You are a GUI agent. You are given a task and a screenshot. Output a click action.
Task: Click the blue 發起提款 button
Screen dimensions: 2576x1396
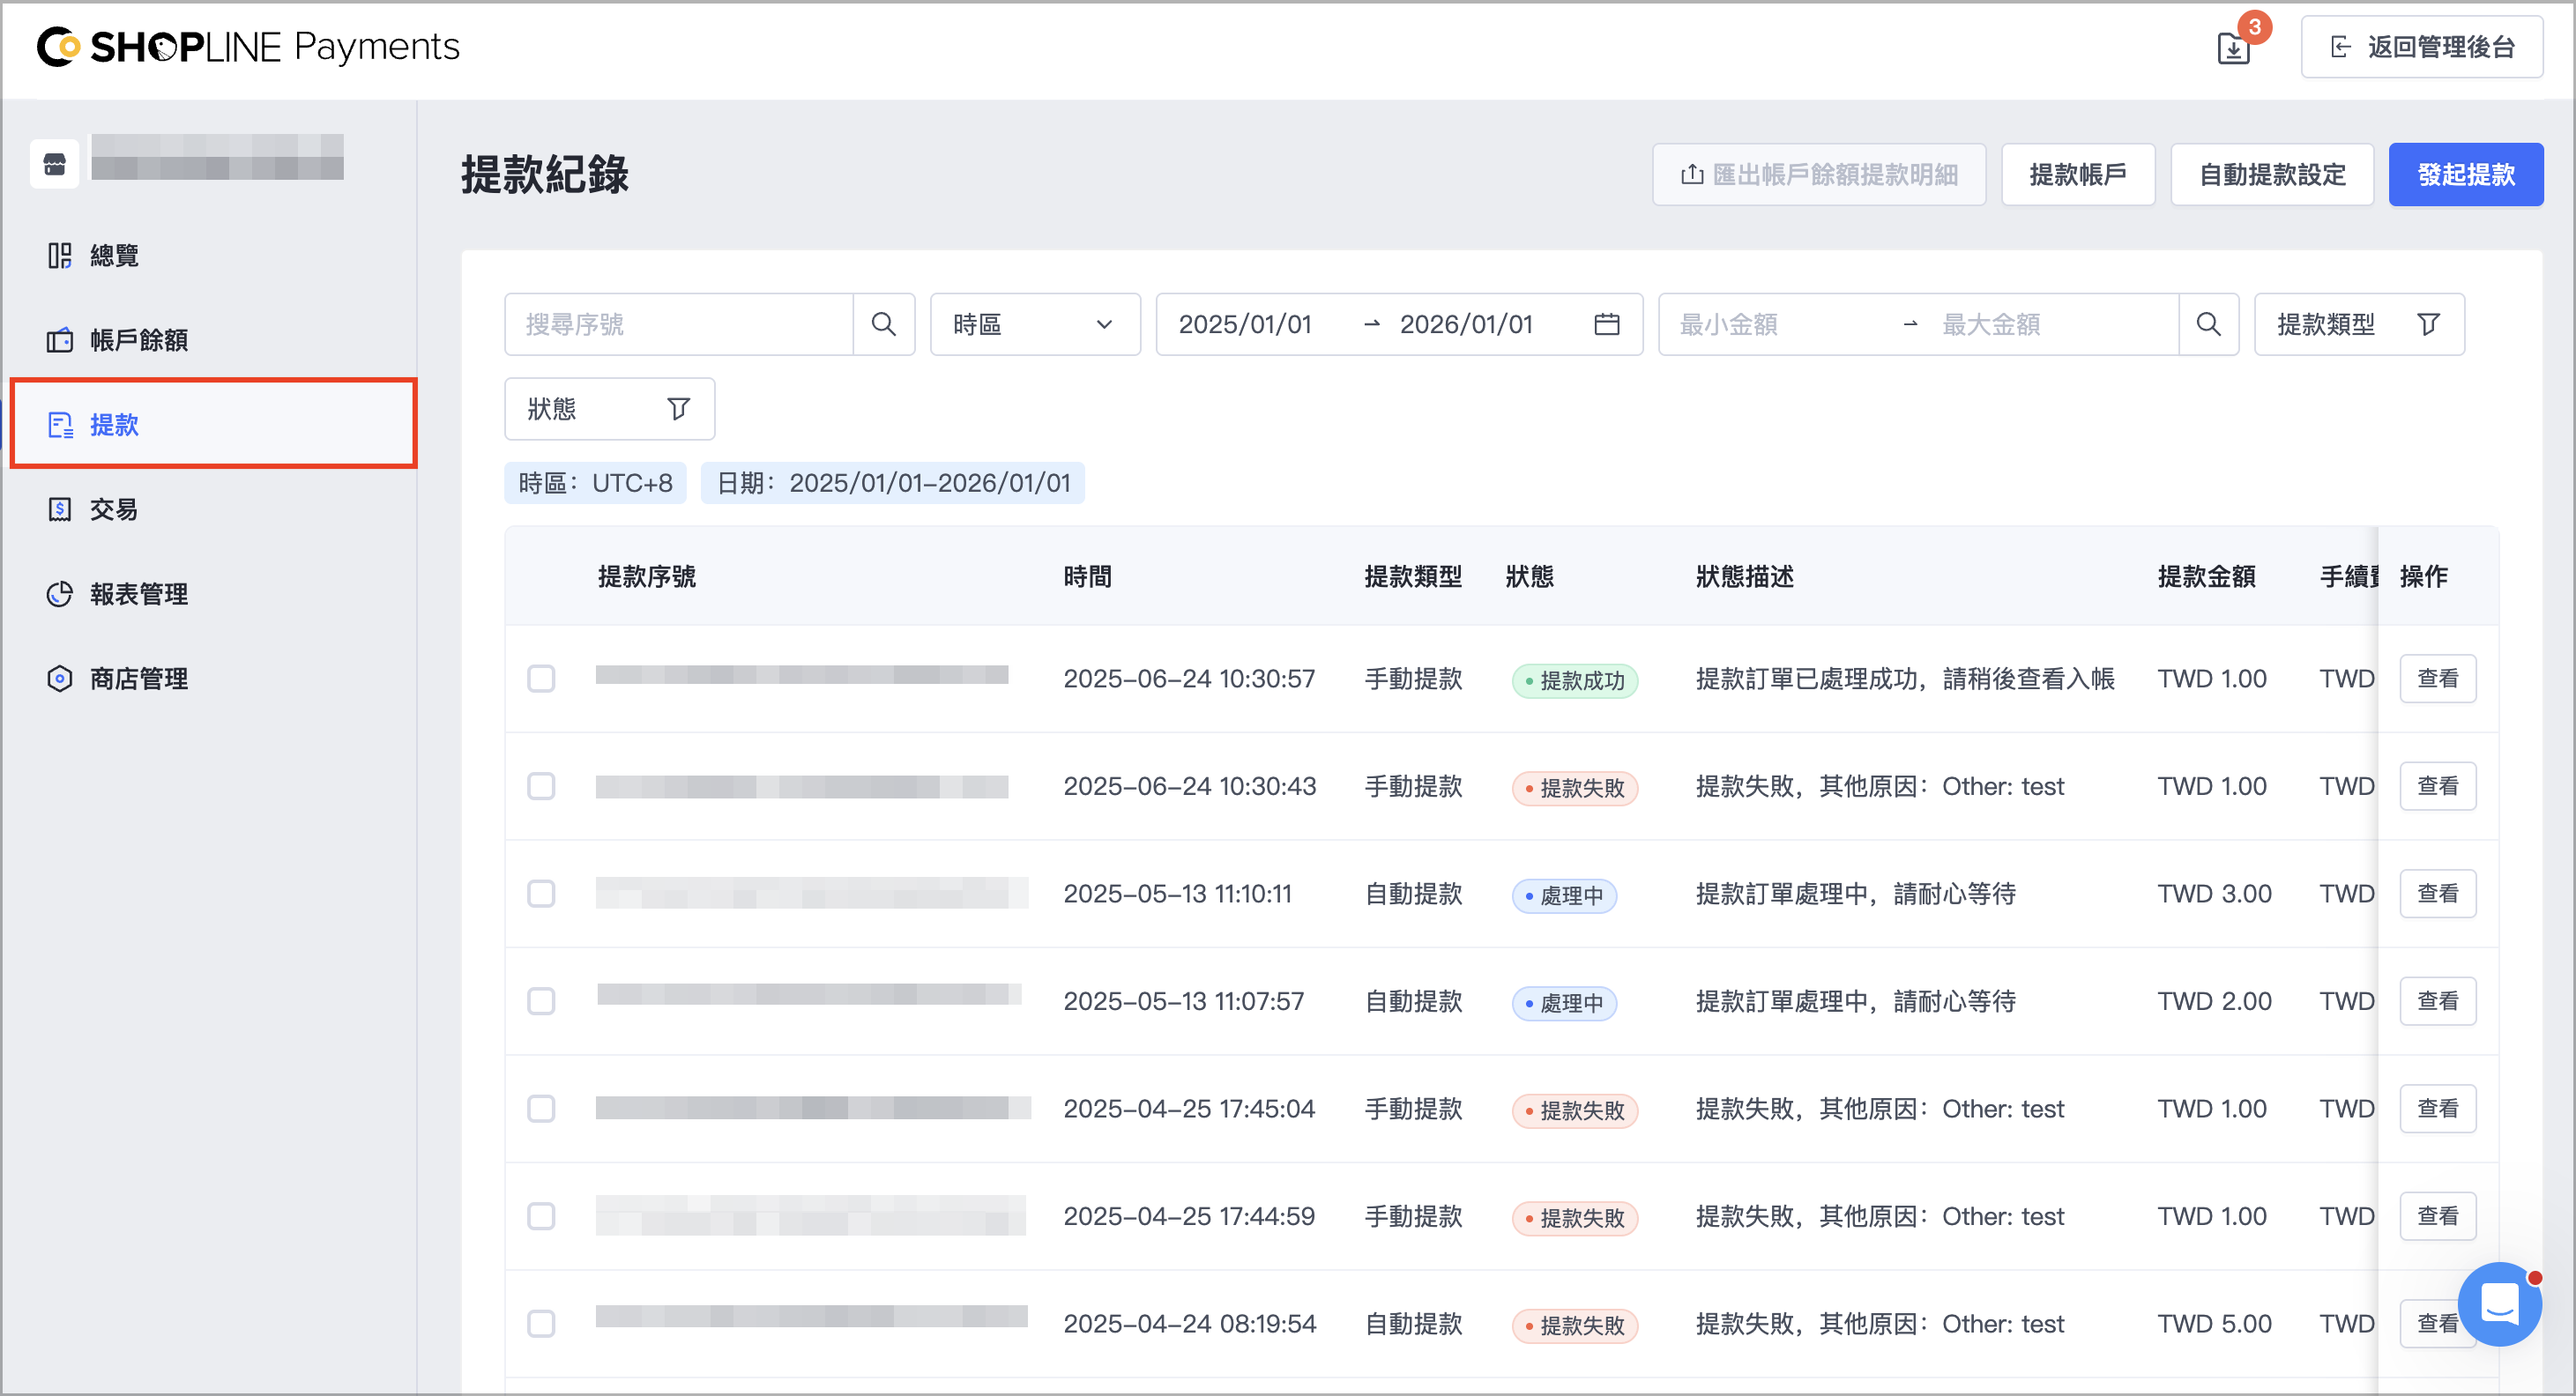click(2465, 175)
